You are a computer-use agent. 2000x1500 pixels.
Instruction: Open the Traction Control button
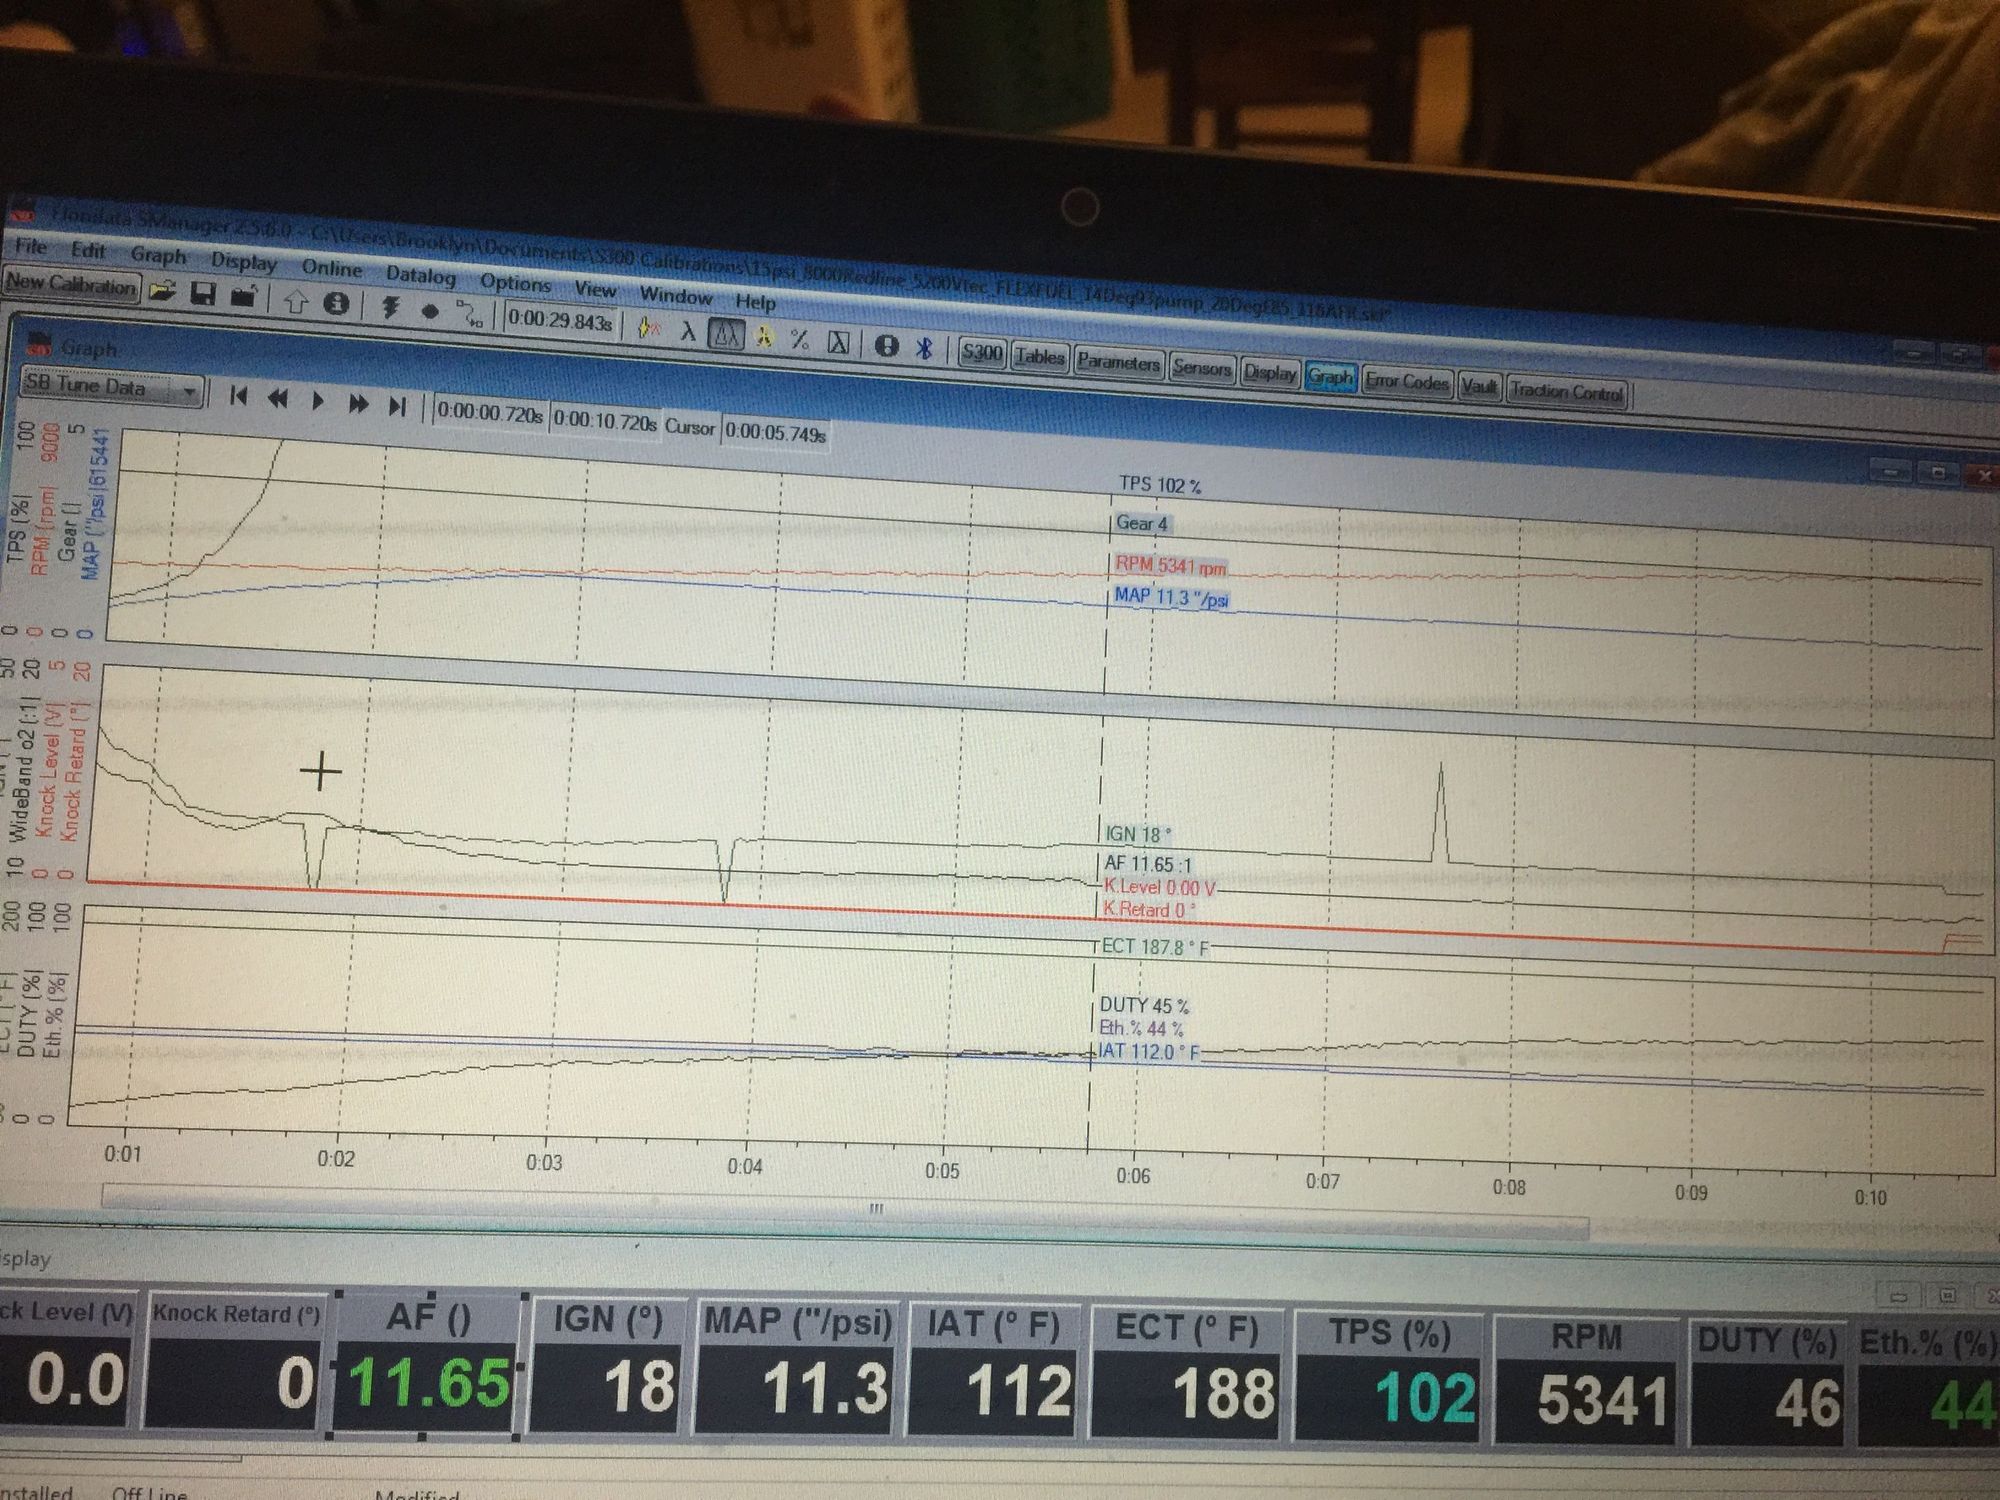(1566, 391)
